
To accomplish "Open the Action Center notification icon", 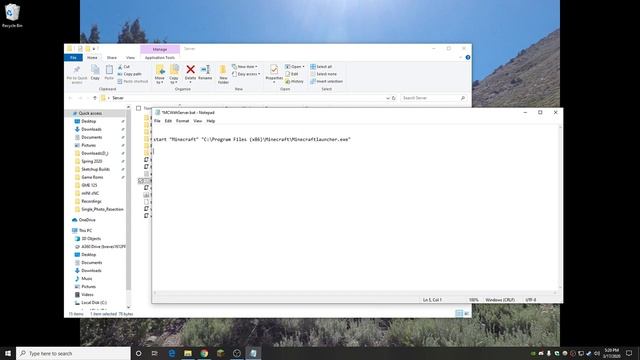I will 629,353.
